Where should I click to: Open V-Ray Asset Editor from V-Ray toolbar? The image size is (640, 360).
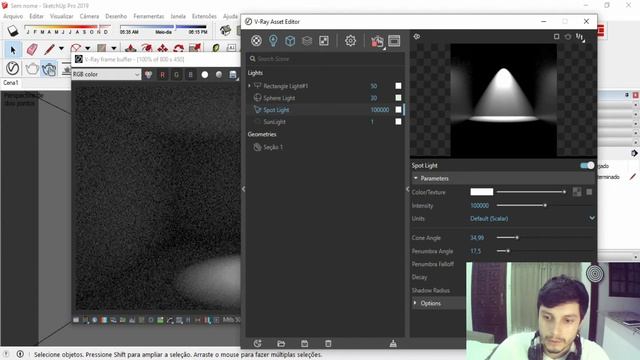(x=13, y=68)
